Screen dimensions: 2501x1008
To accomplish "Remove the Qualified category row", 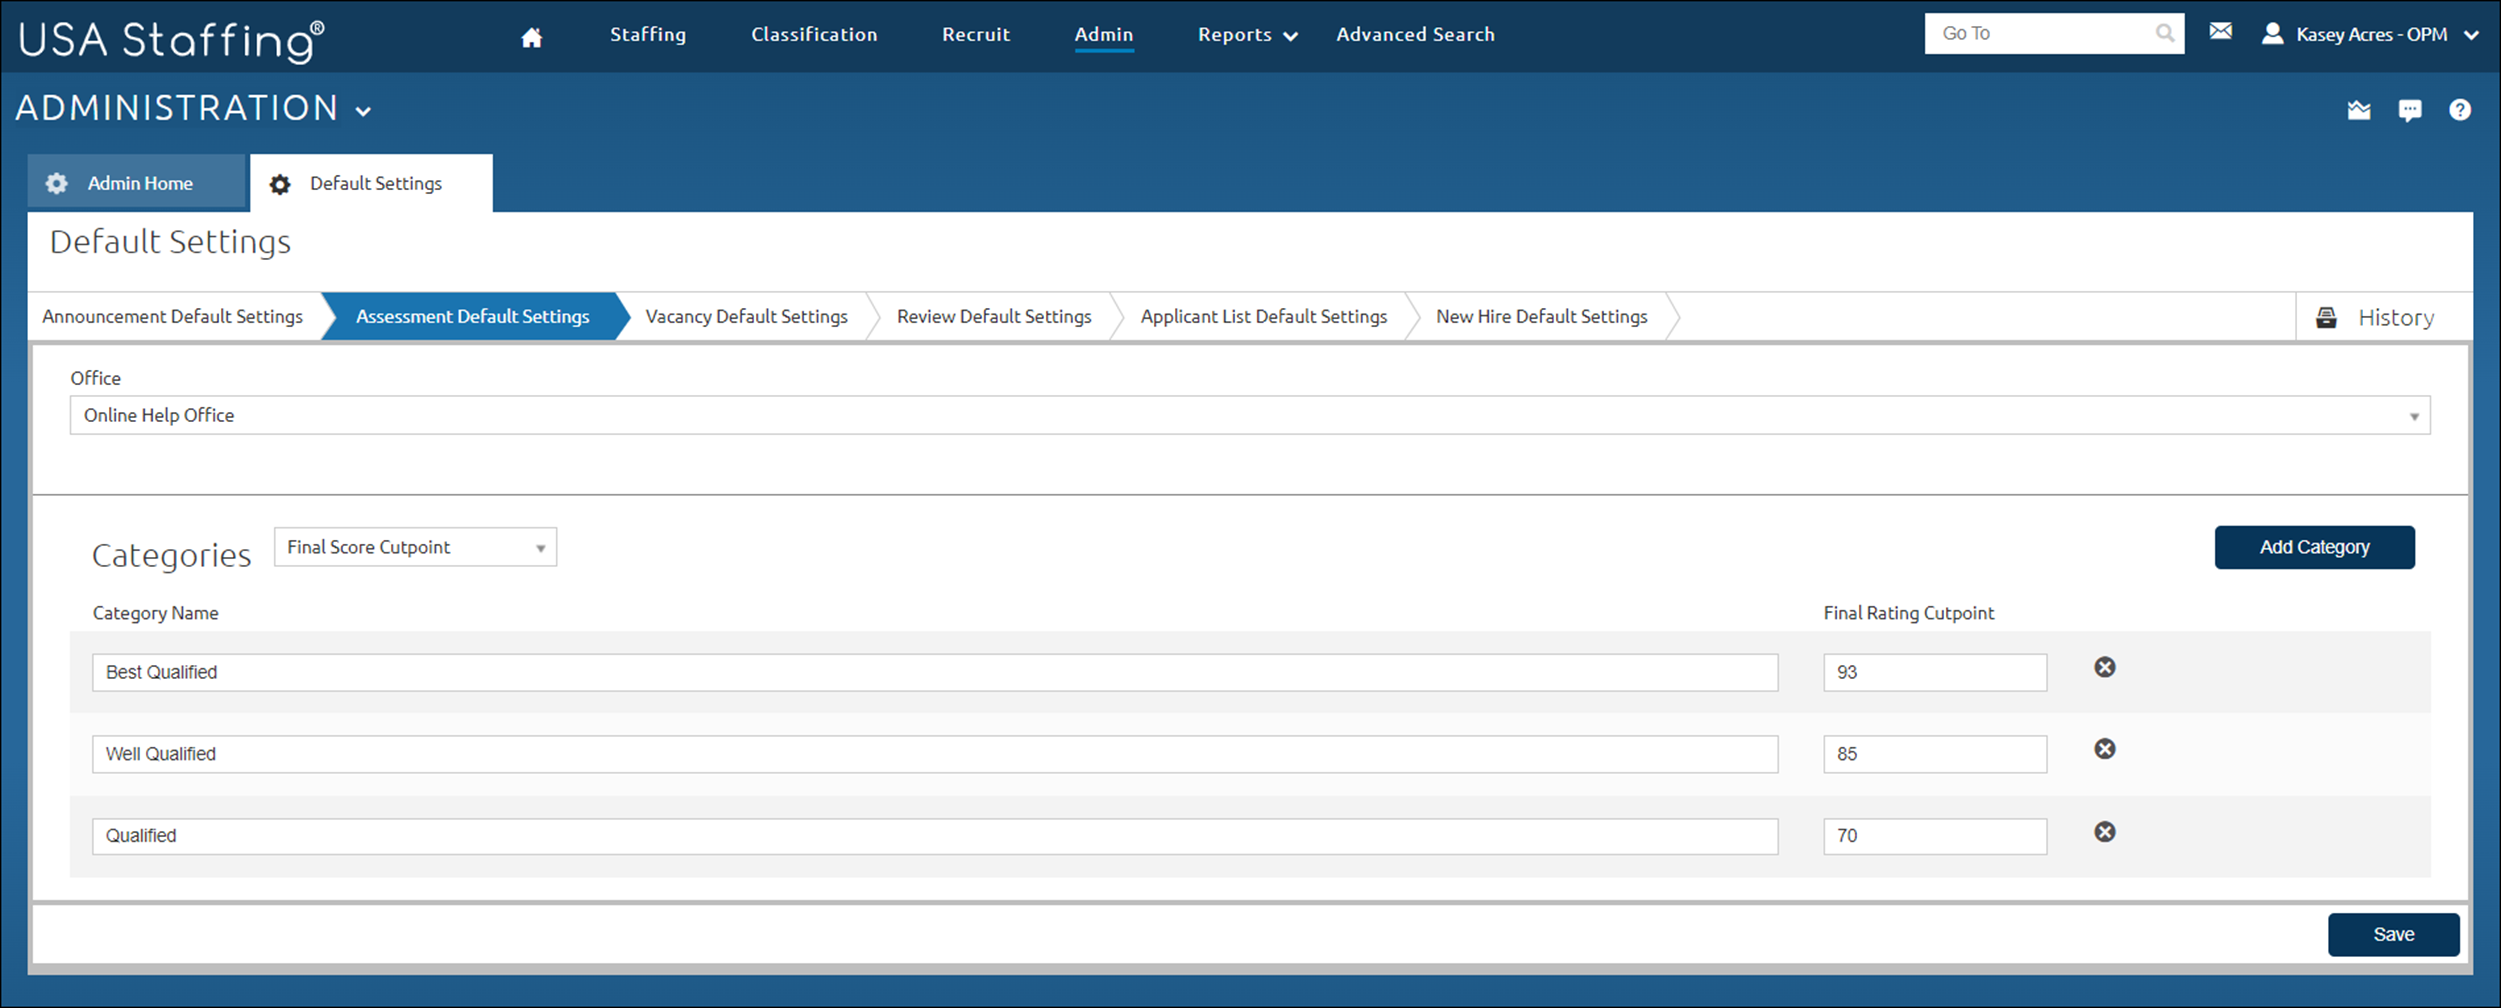I will coord(2104,832).
